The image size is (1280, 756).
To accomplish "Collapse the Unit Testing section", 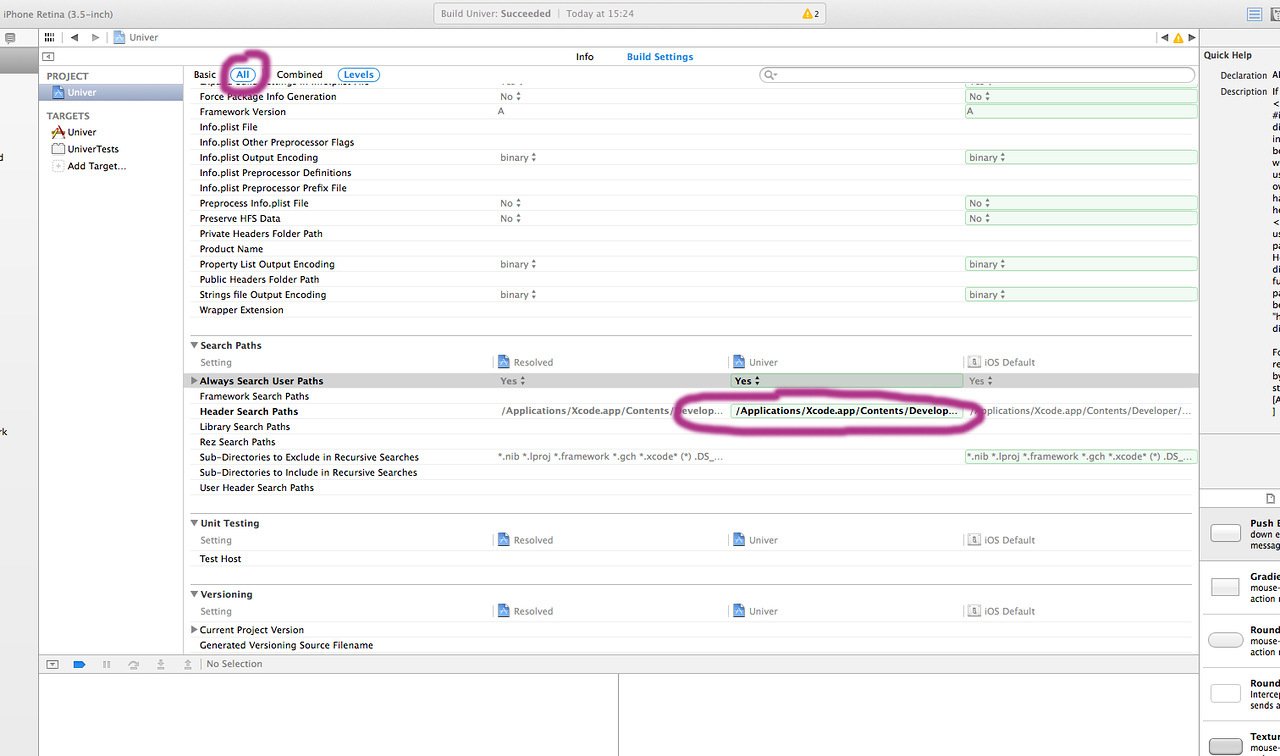I will pyautogui.click(x=194, y=524).
